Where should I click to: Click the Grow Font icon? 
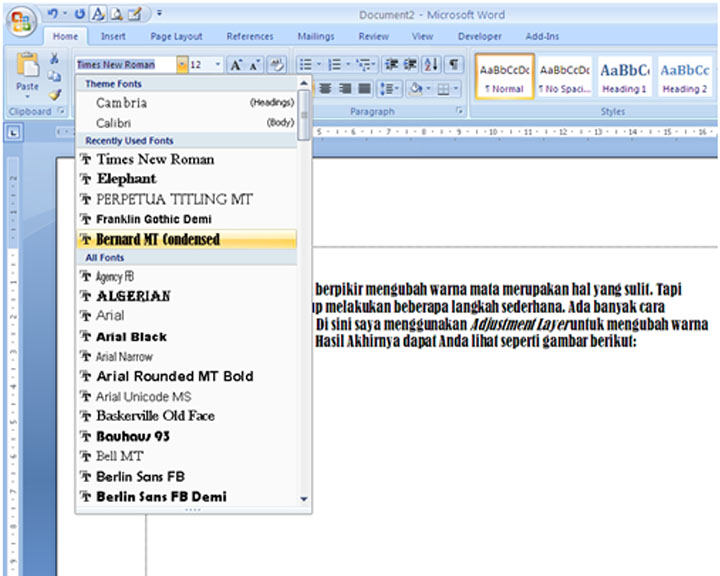(236, 65)
